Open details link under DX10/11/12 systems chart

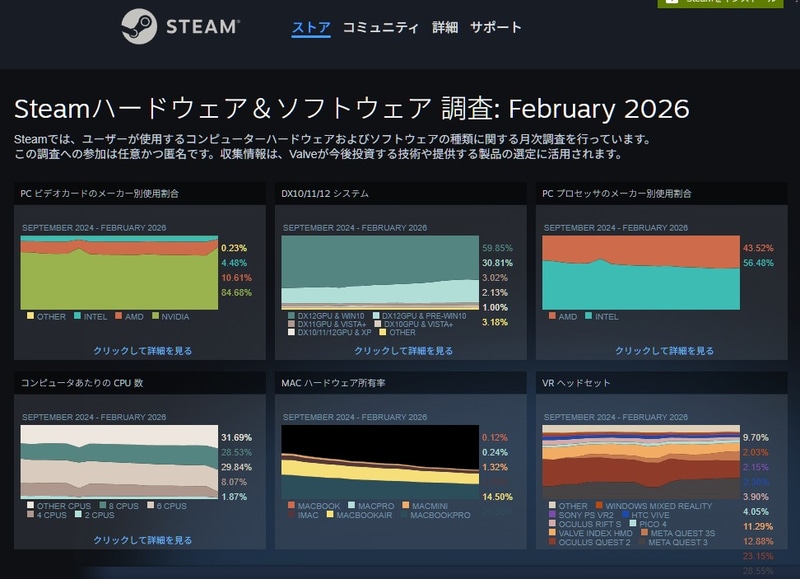(404, 350)
